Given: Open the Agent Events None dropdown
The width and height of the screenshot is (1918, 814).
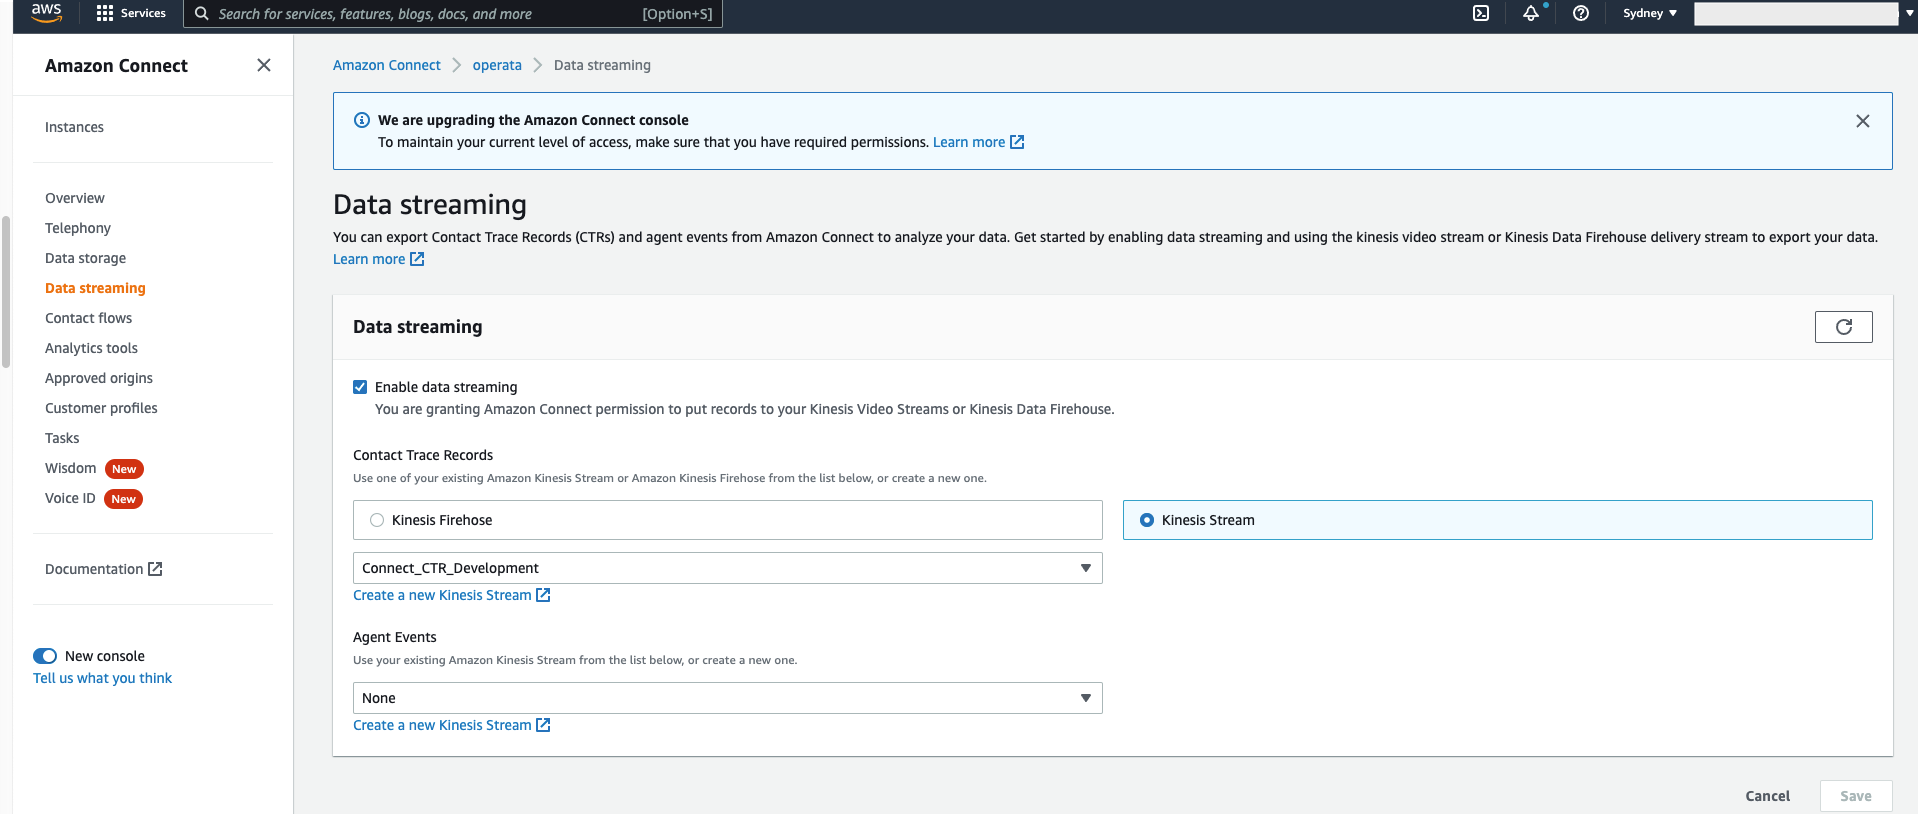Looking at the screenshot, I should coord(727,698).
